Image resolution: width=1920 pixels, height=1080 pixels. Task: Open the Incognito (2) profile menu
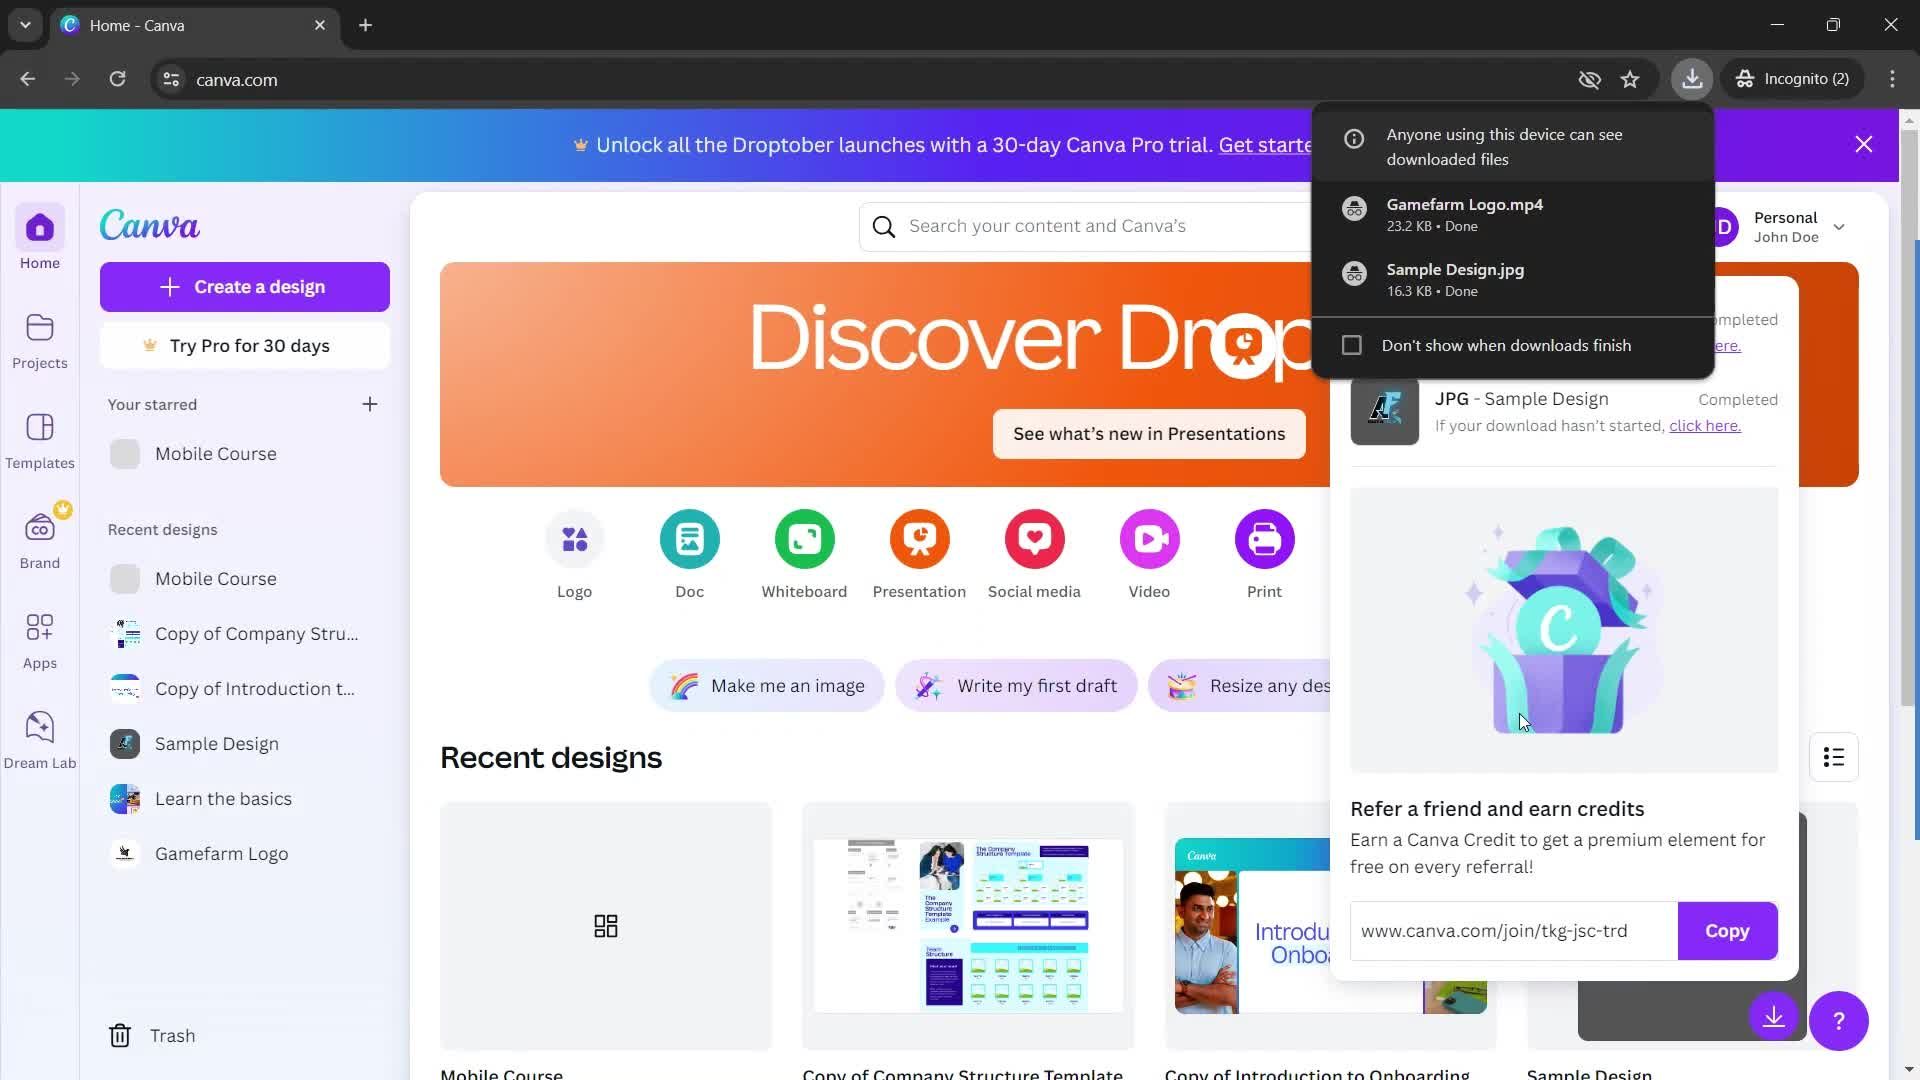click(x=1793, y=79)
